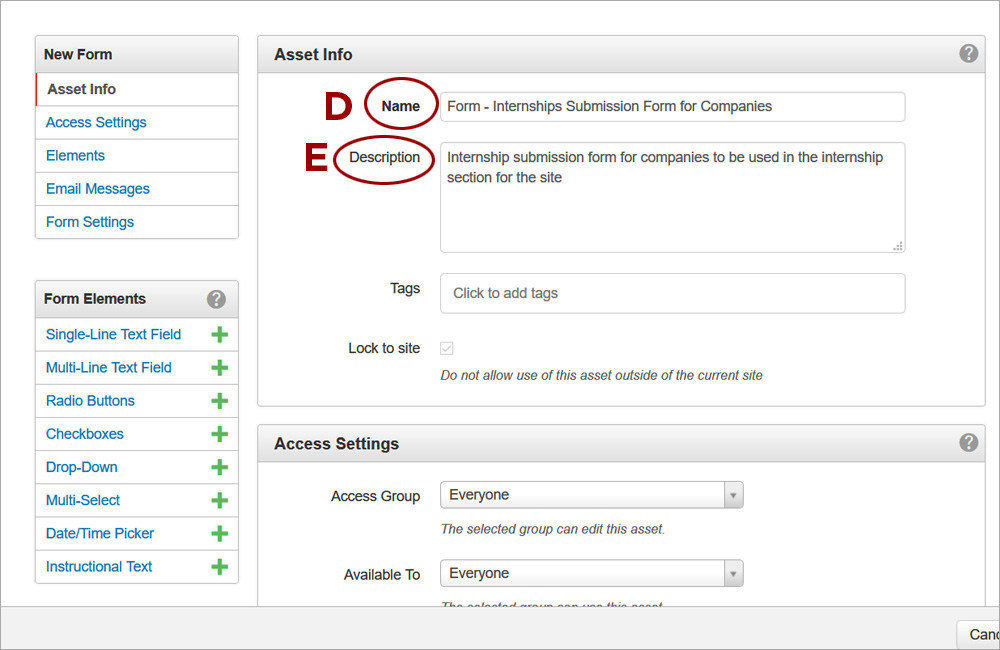The image size is (1000, 650).
Task: Click the Name input field
Action: (x=672, y=107)
